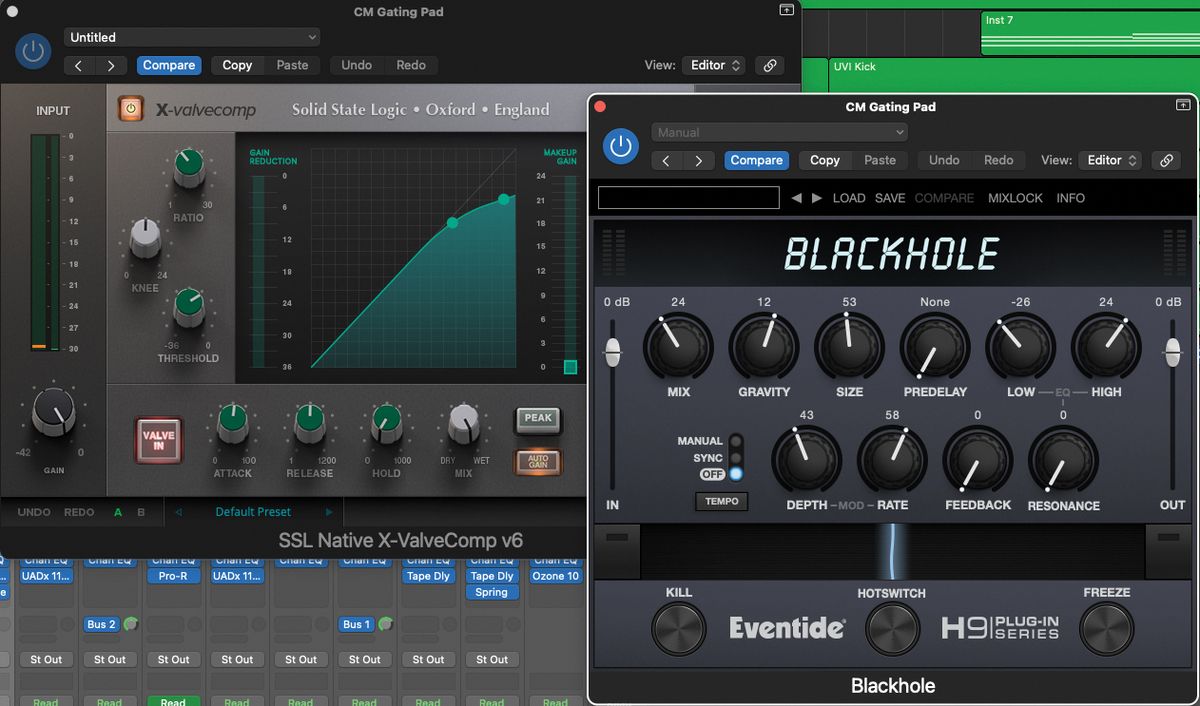This screenshot has width=1200, height=706.
Task: Toggle PEAK mode on the X-ValveComp
Action: click(538, 420)
